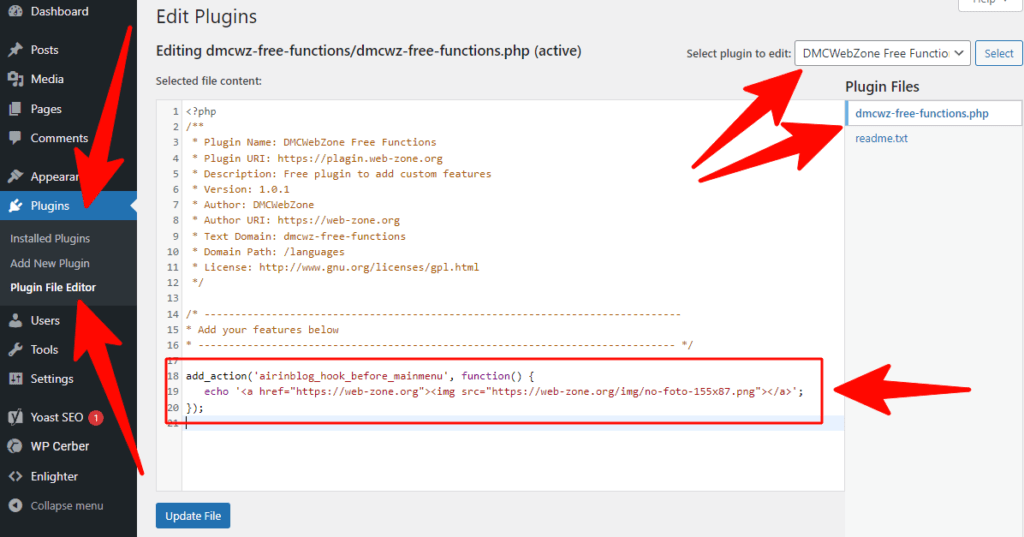The width and height of the screenshot is (1024, 537).
Task: Click the WP Cerber shield icon
Action: coord(16,446)
